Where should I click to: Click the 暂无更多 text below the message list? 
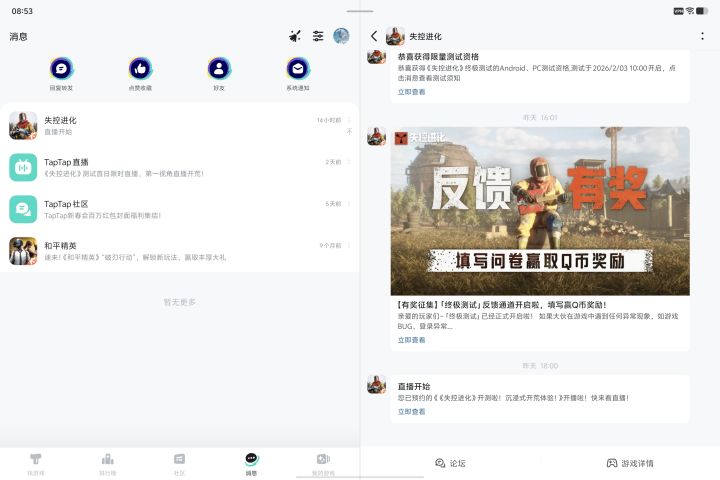(x=180, y=302)
